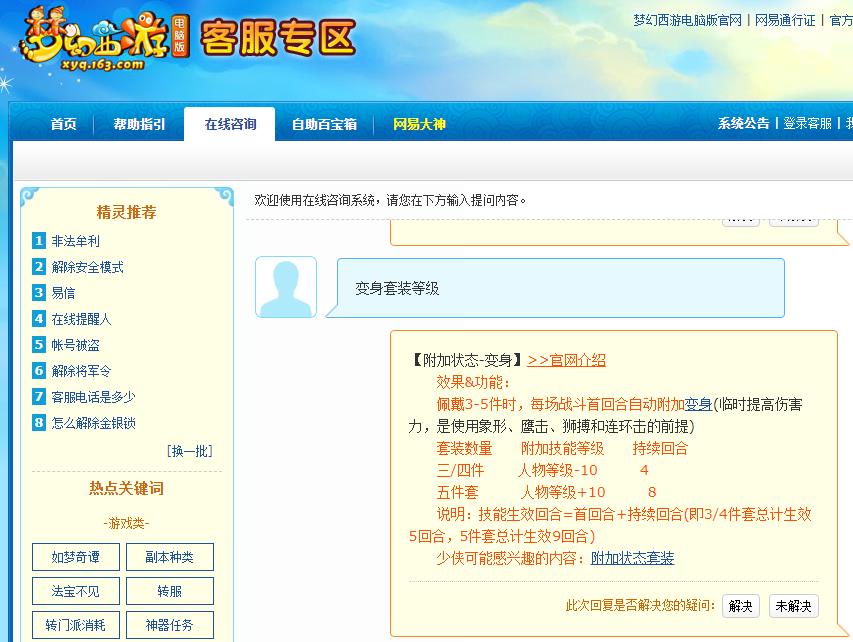This screenshot has height=642, width=853.
Task: Open the 变身 link in the reply
Action: [698, 404]
